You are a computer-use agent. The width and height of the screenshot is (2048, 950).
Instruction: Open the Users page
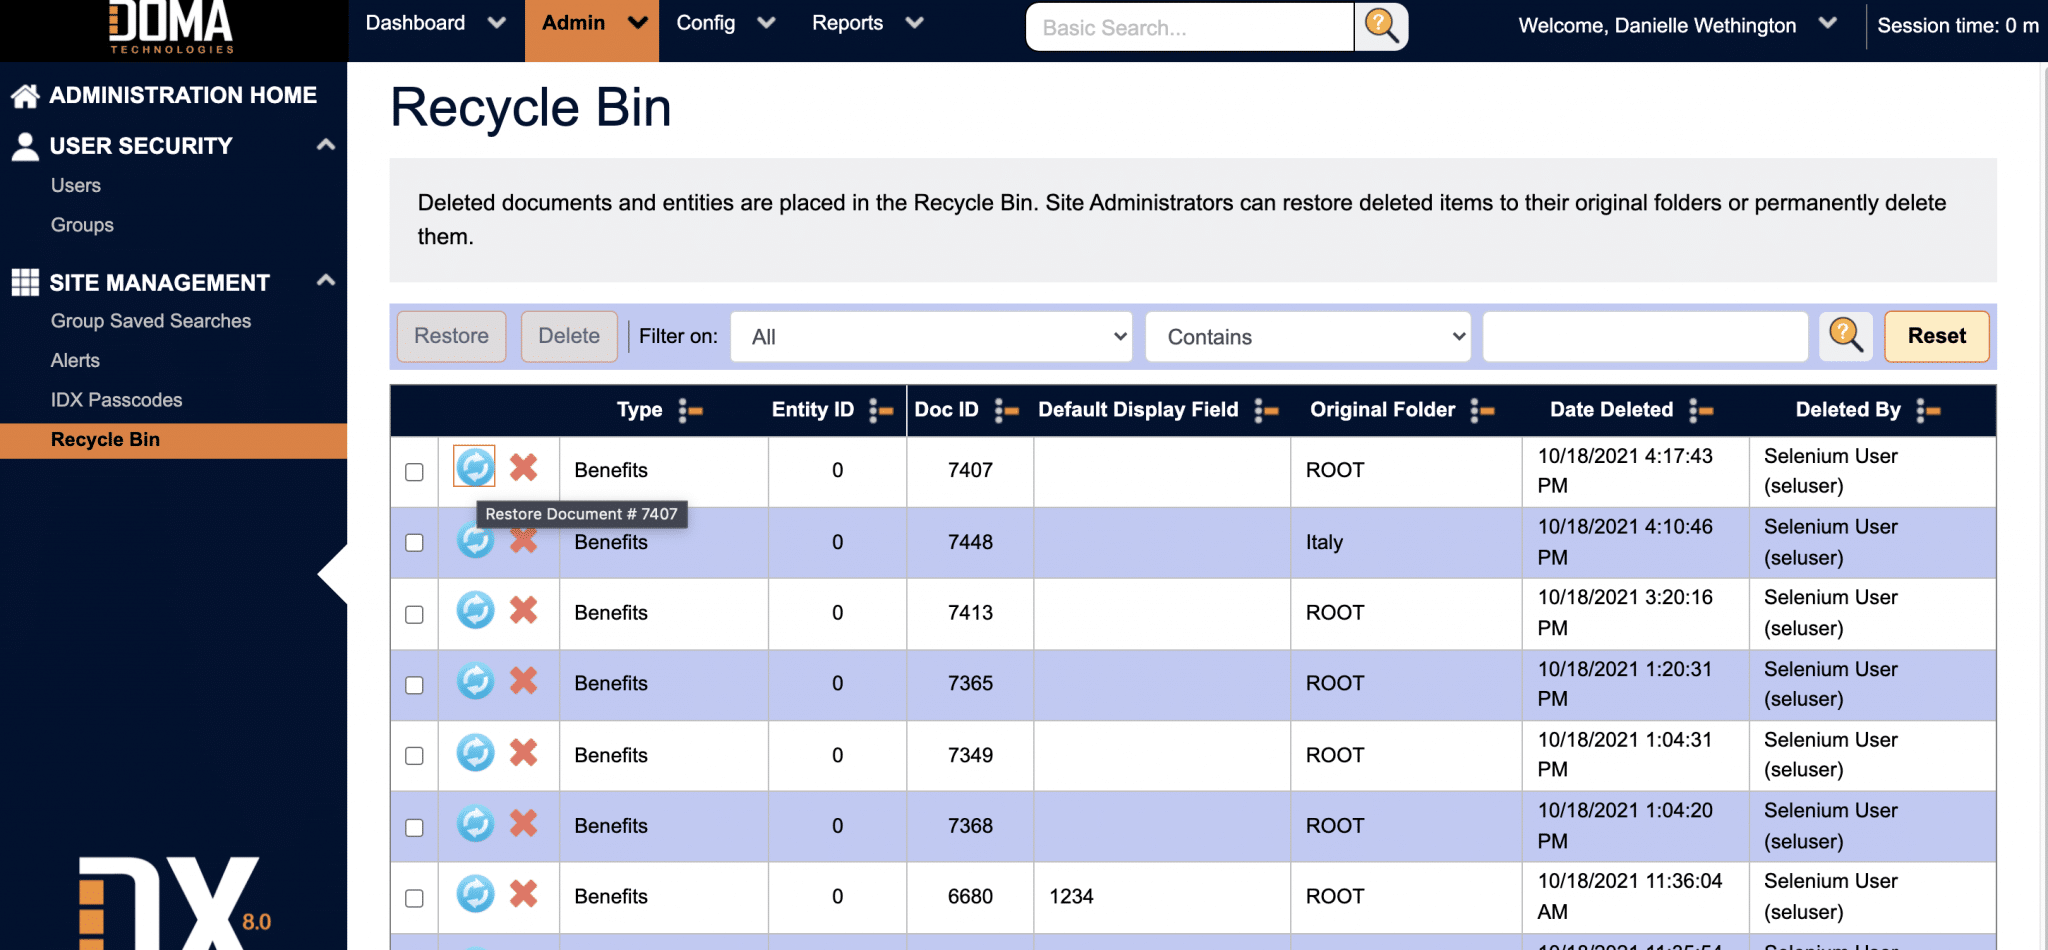76,185
